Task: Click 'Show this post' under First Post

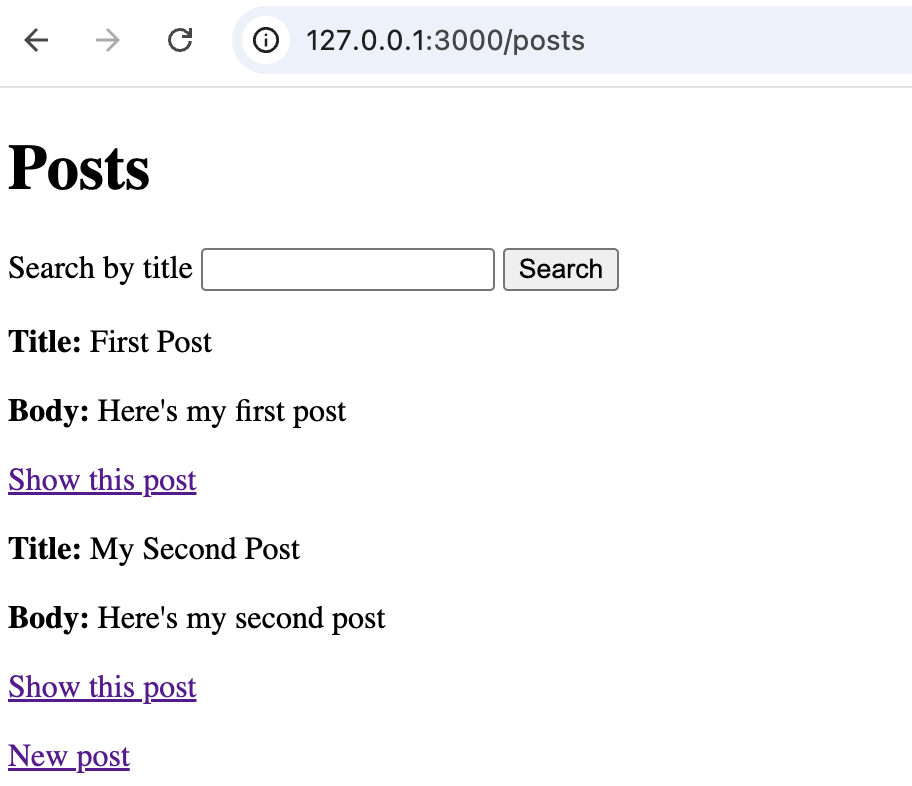Action: (101, 480)
